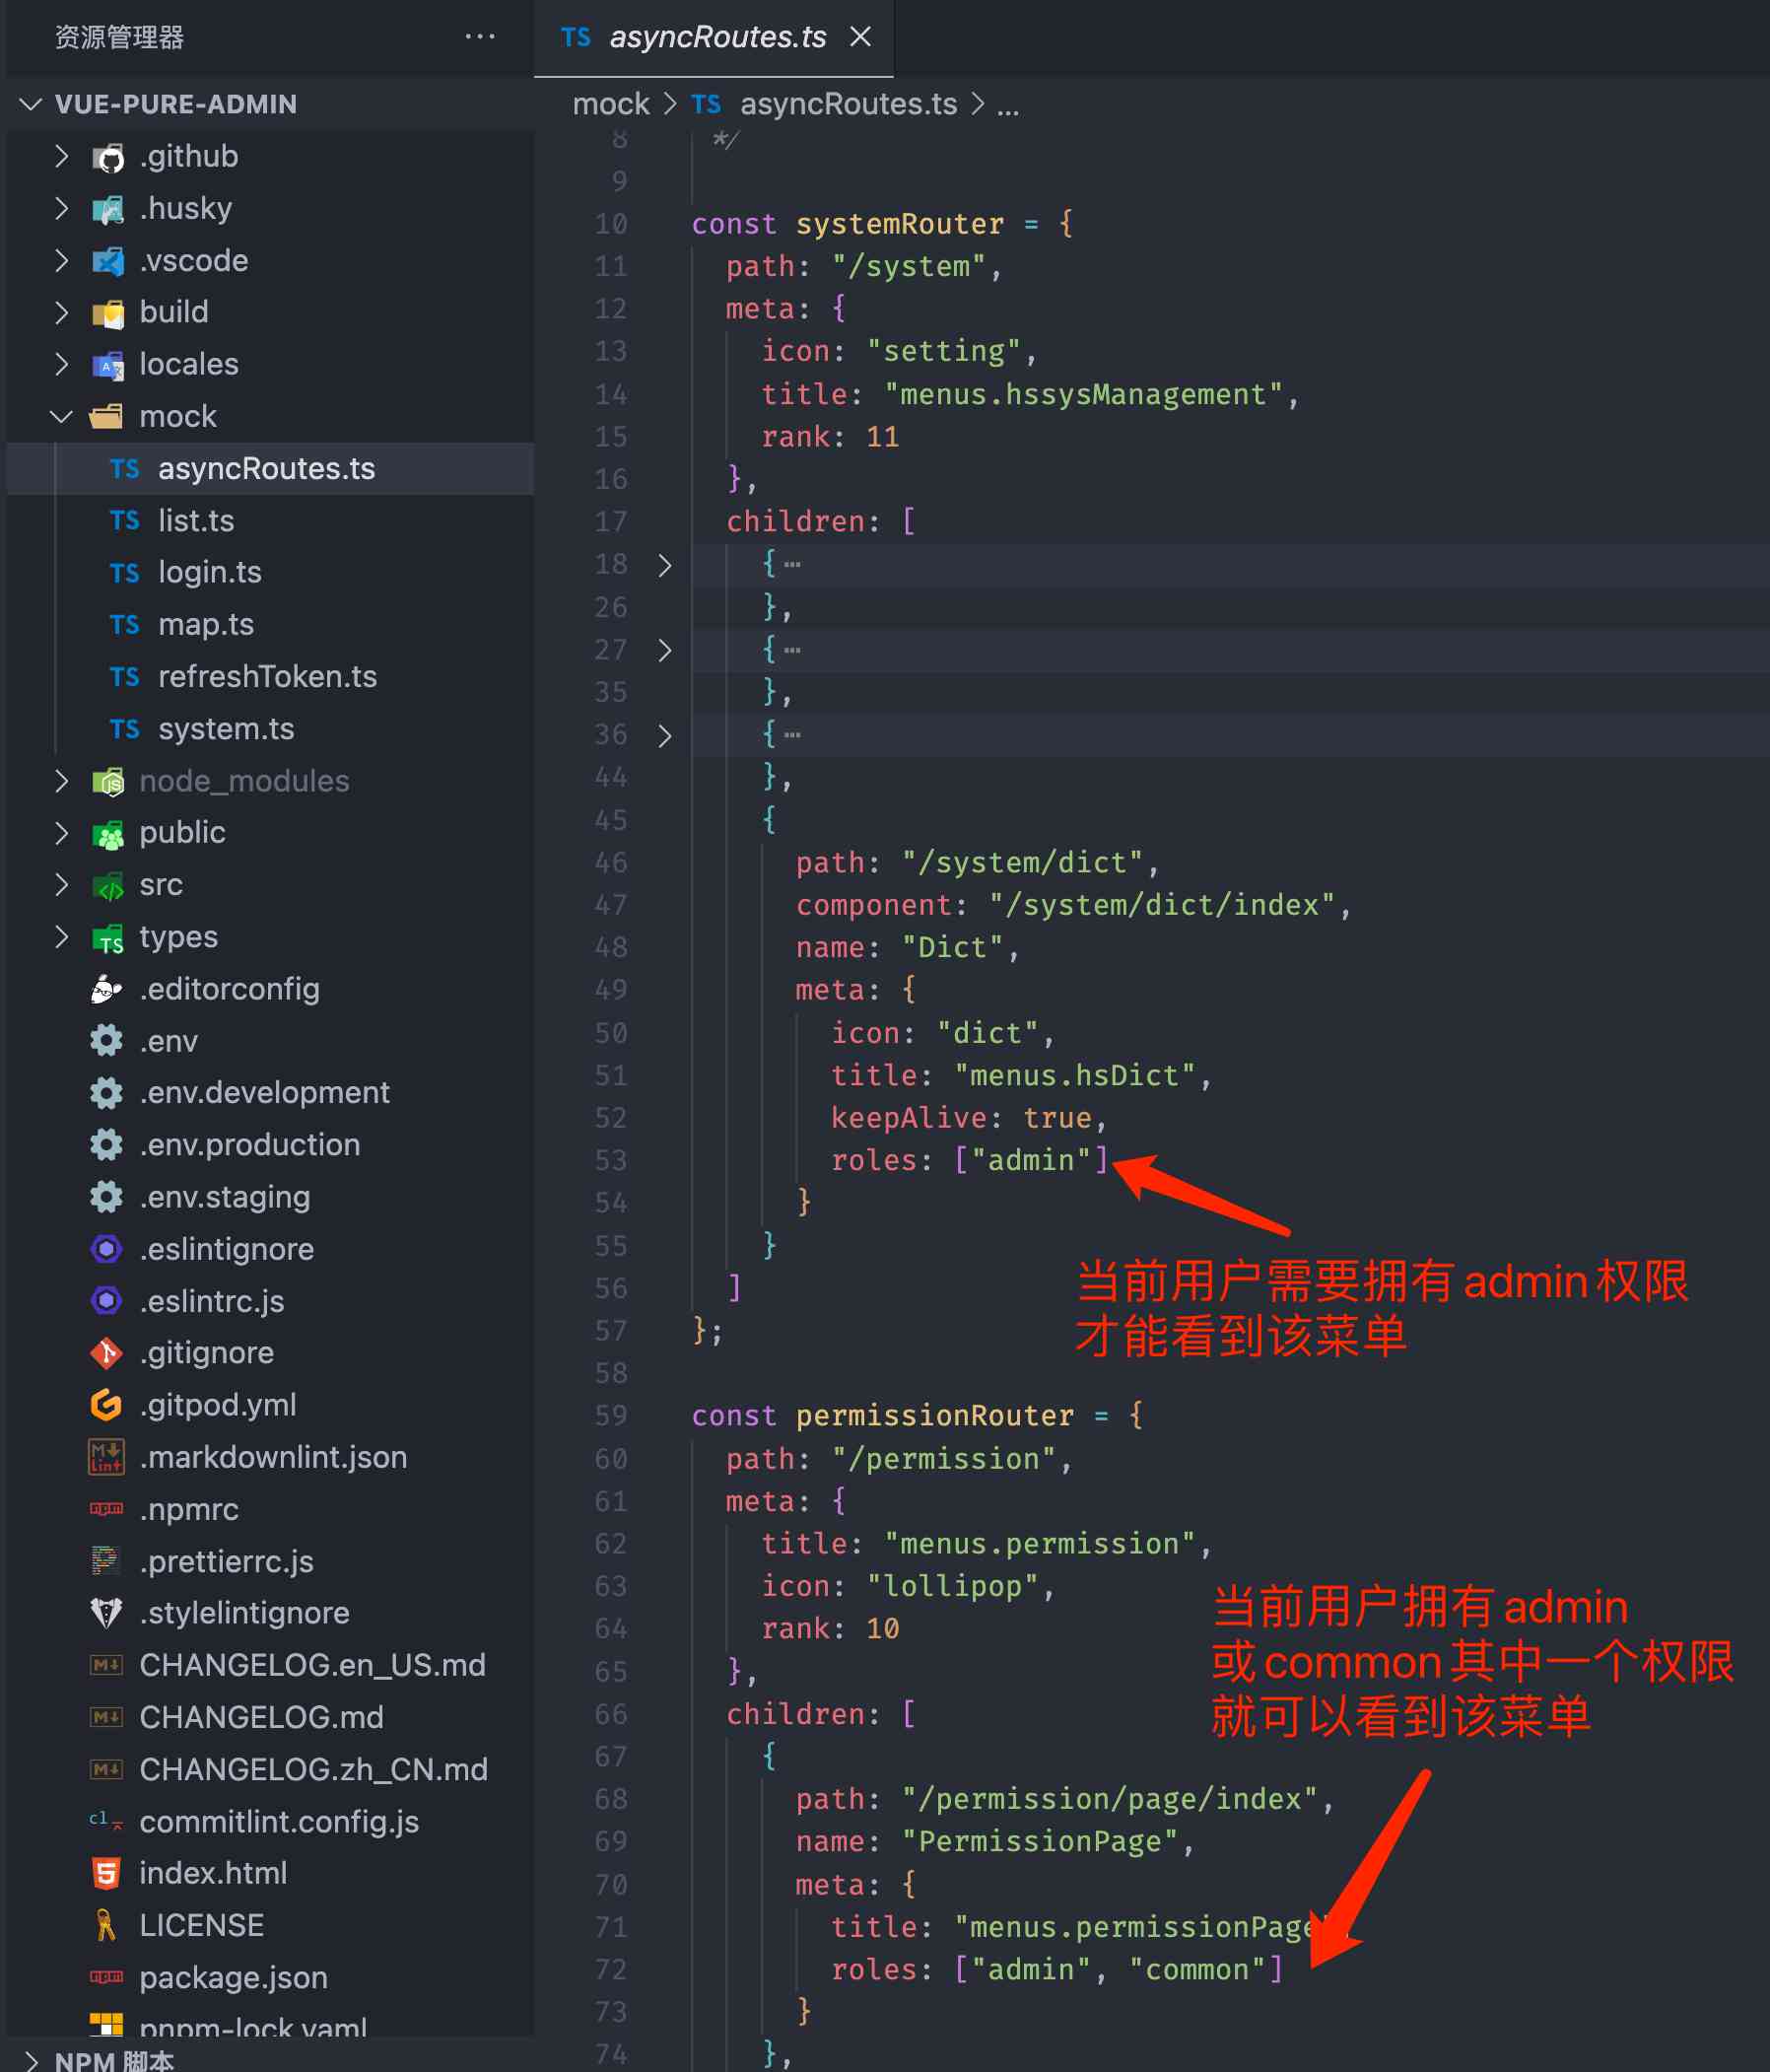Expand the NPM 脚本 section
Image resolution: width=1770 pixels, height=2072 pixels.
(31, 2060)
